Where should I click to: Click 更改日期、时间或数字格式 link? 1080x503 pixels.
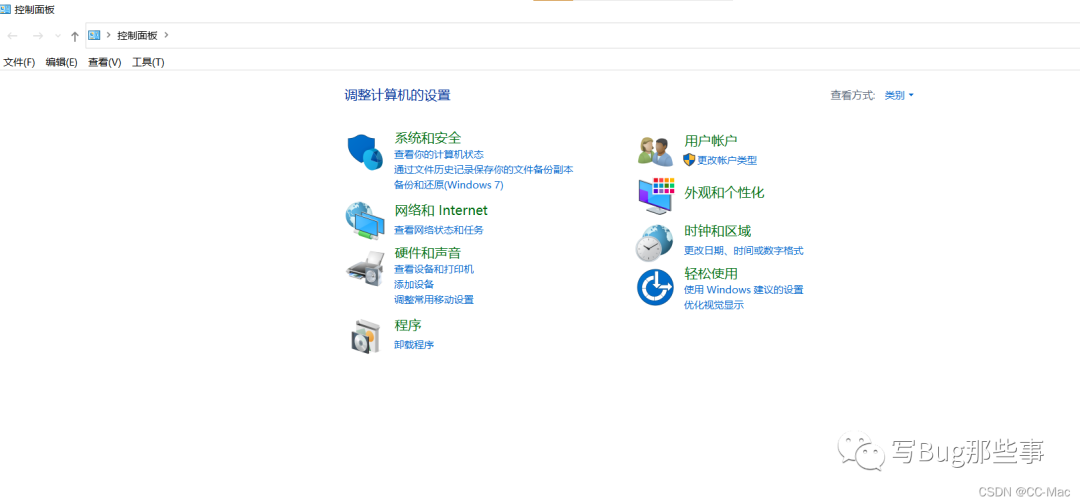[743, 251]
